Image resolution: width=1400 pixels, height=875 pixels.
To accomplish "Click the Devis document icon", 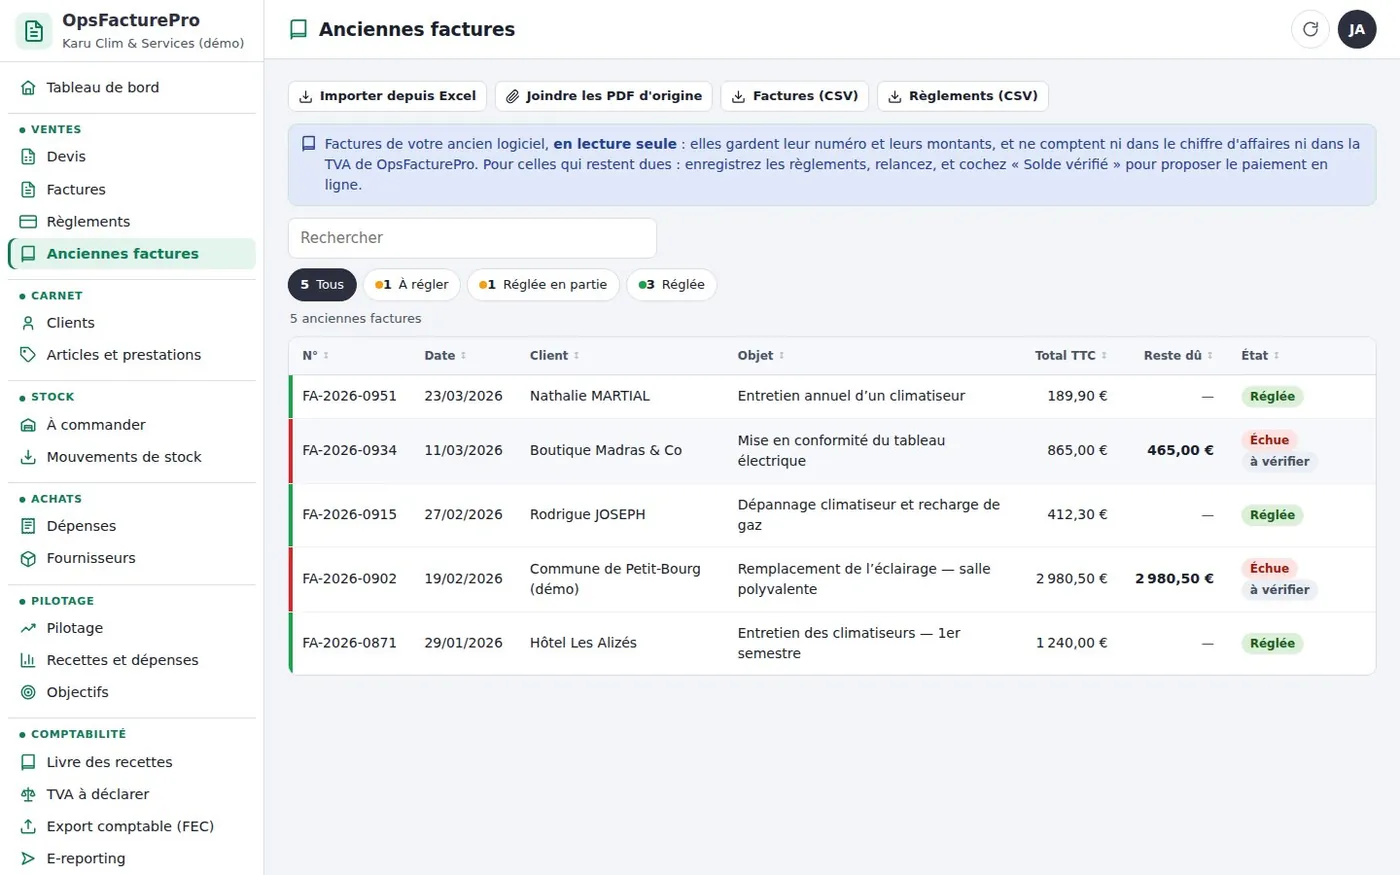I will pos(28,156).
